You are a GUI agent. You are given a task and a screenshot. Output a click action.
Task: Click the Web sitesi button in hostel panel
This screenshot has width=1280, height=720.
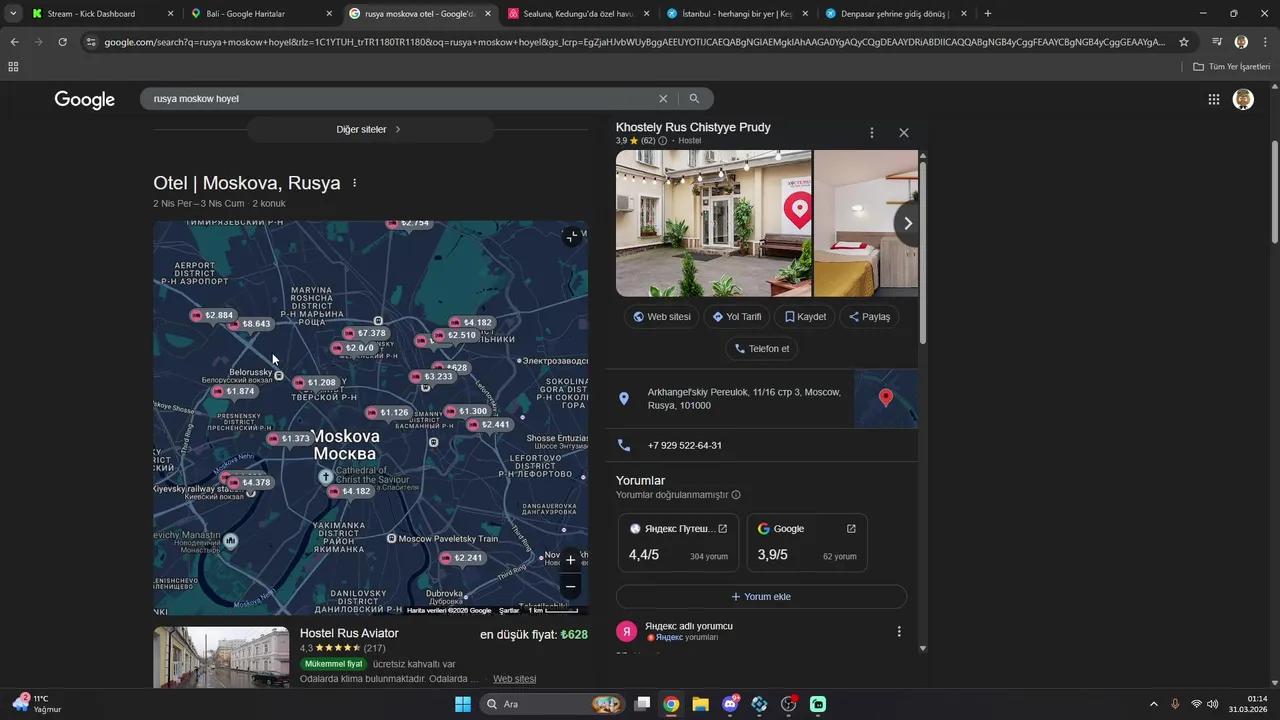pyautogui.click(x=662, y=317)
